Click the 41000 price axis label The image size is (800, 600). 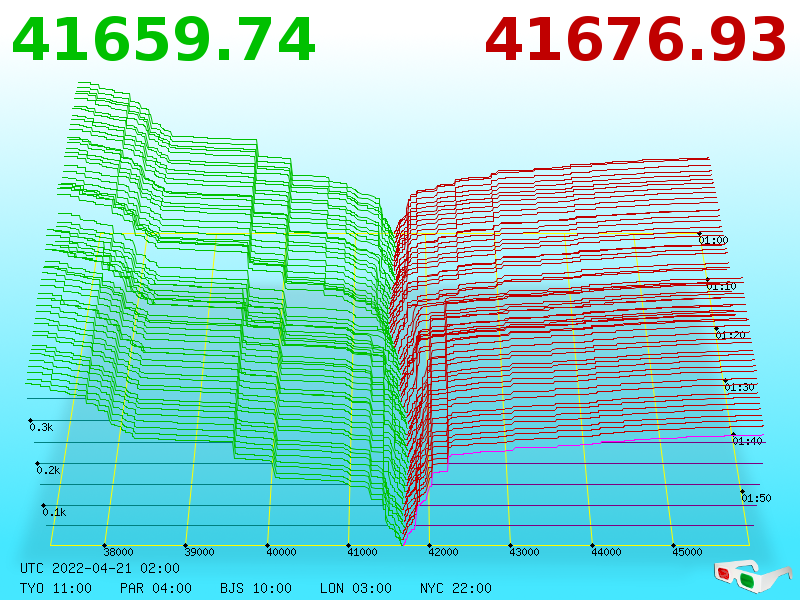[362, 552]
